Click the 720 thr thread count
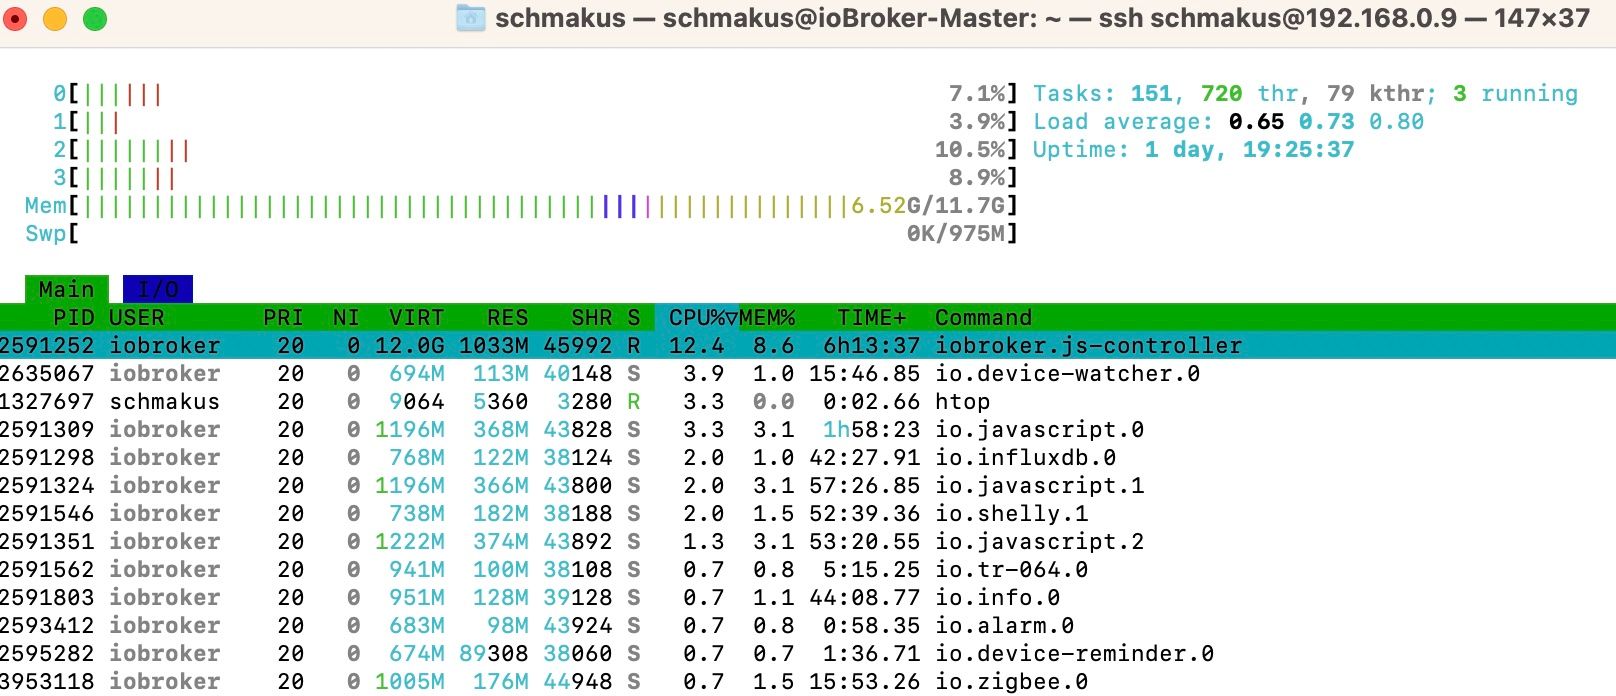This screenshot has width=1616, height=696. click(x=1250, y=93)
